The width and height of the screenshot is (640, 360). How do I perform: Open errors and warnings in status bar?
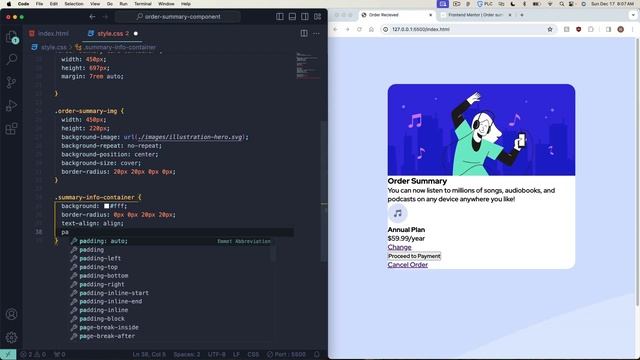[x=33, y=354]
